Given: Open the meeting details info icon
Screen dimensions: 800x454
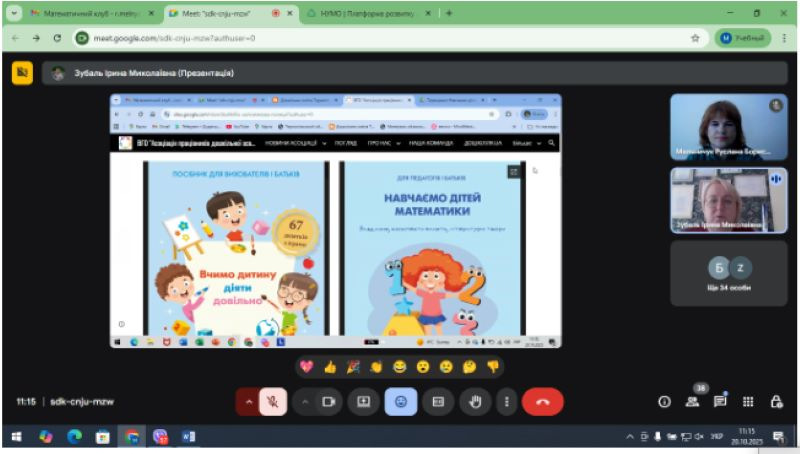Looking at the screenshot, I should (663, 401).
